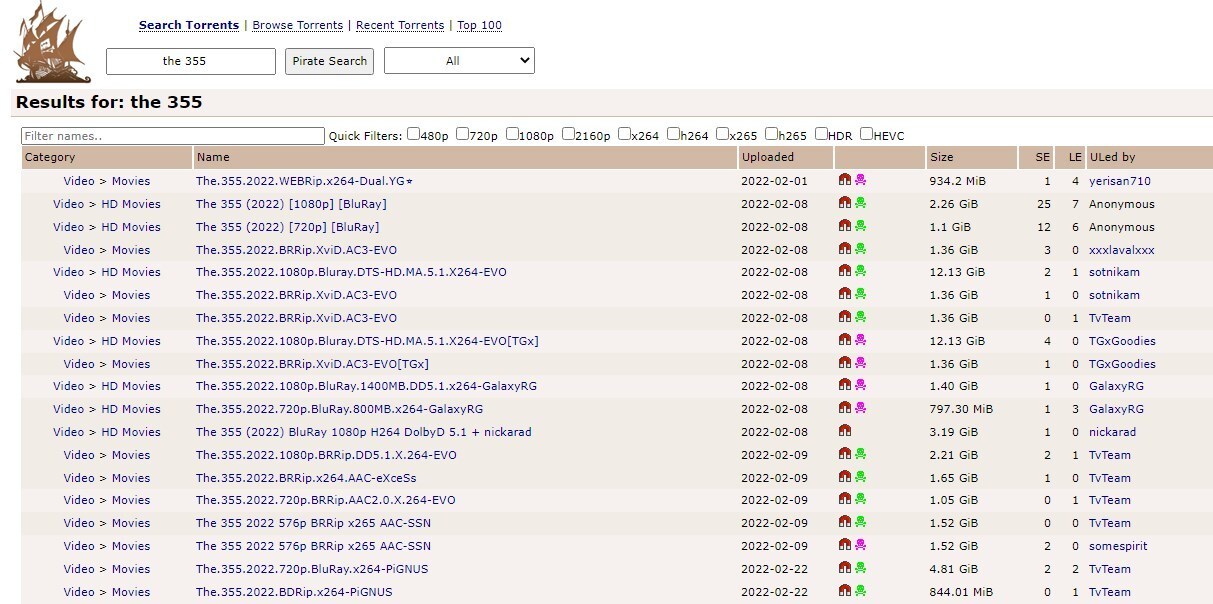Open the All category dropdown
The height and width of the screenshot is (604, 1213).
pyautogui.click(x=459, y=61)
